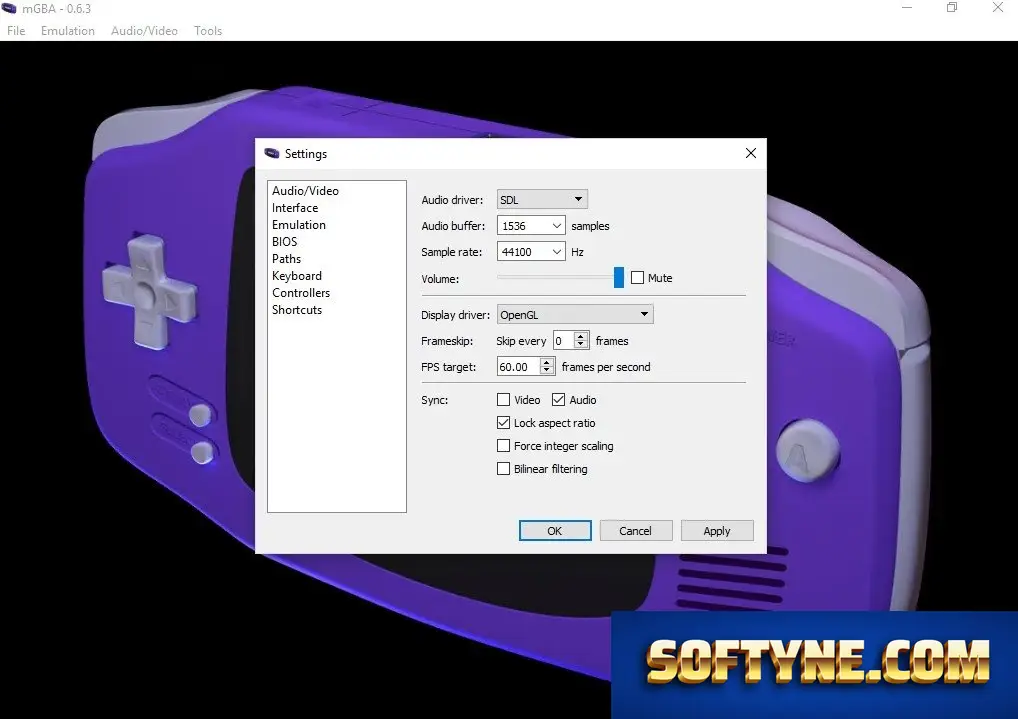
Task: Increase Frameskip with up arrow
Action: [x=581, y=336]
